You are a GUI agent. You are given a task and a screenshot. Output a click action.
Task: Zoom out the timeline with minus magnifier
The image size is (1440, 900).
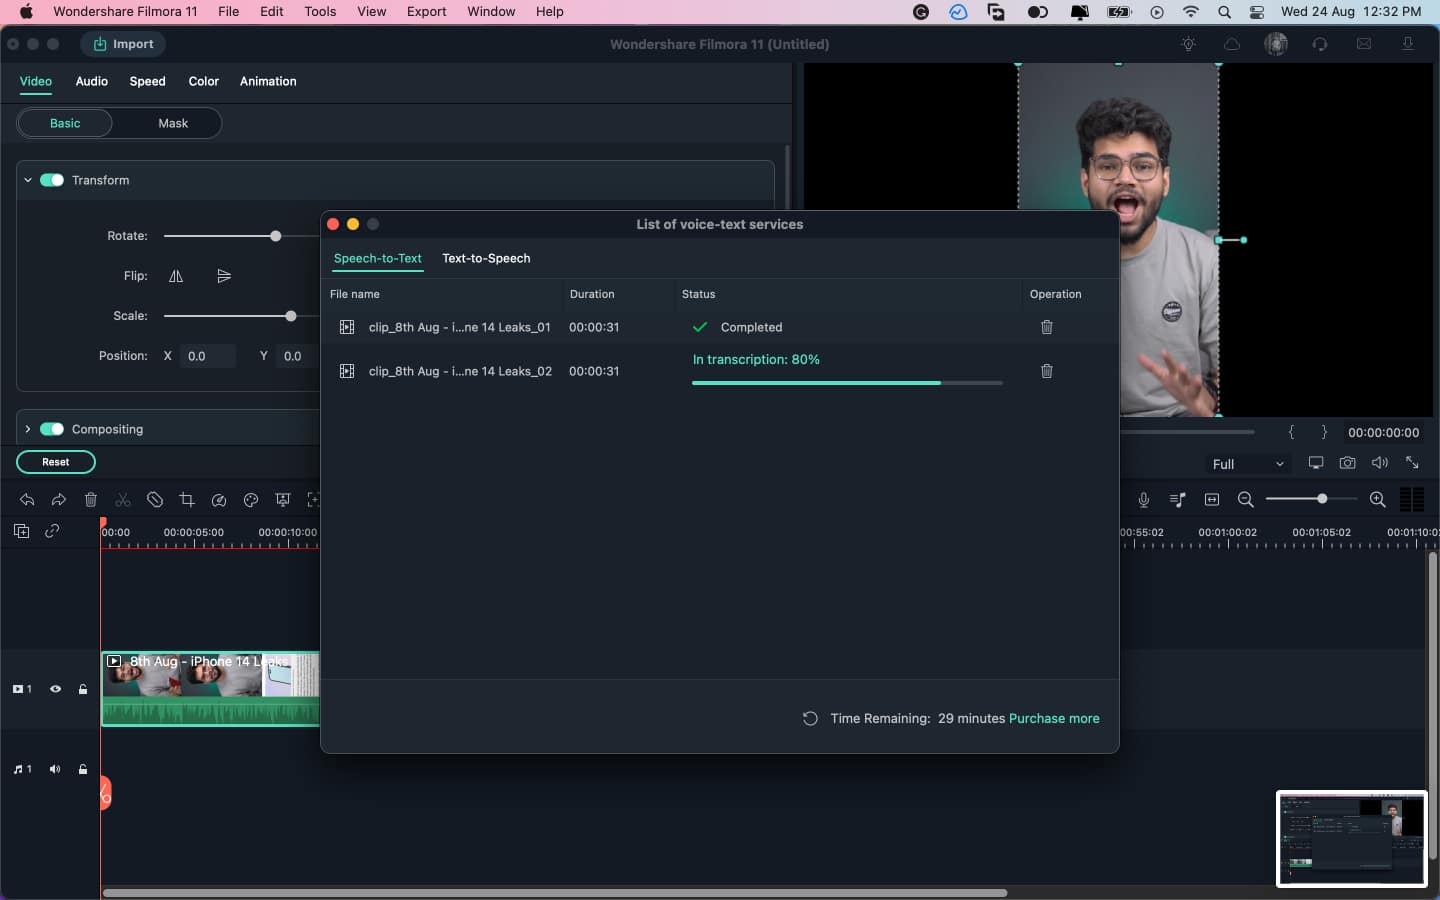pos(1246,499)
